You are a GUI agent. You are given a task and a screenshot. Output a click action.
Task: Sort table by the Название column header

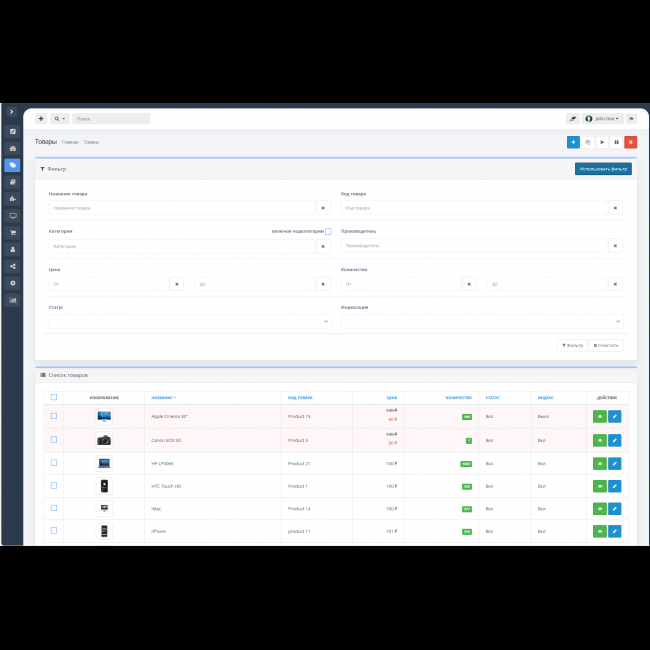pyautogui.click(x=160, y=397)
